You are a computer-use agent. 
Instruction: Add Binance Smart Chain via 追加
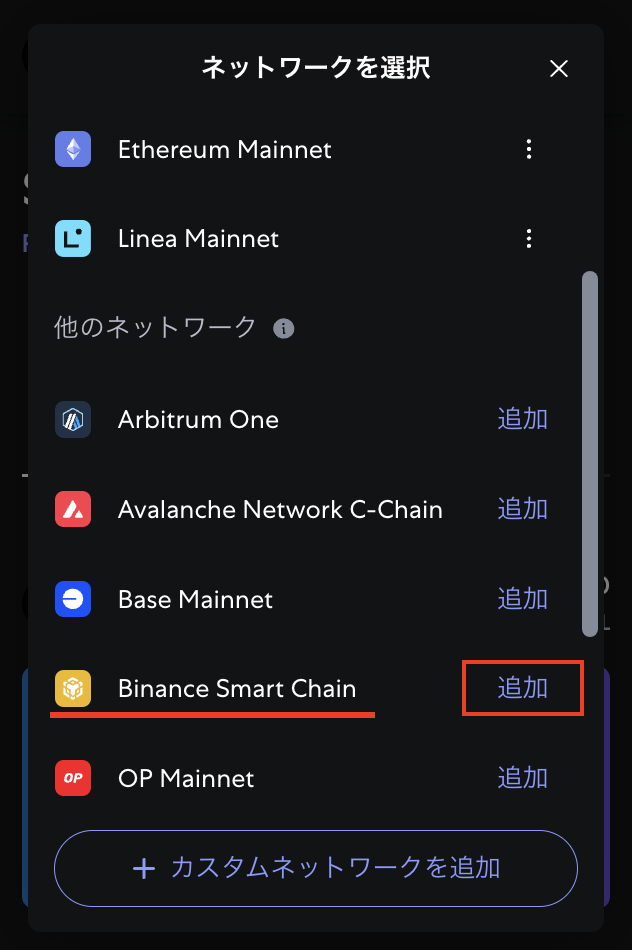pyautogui.click(x=522, y=688)
